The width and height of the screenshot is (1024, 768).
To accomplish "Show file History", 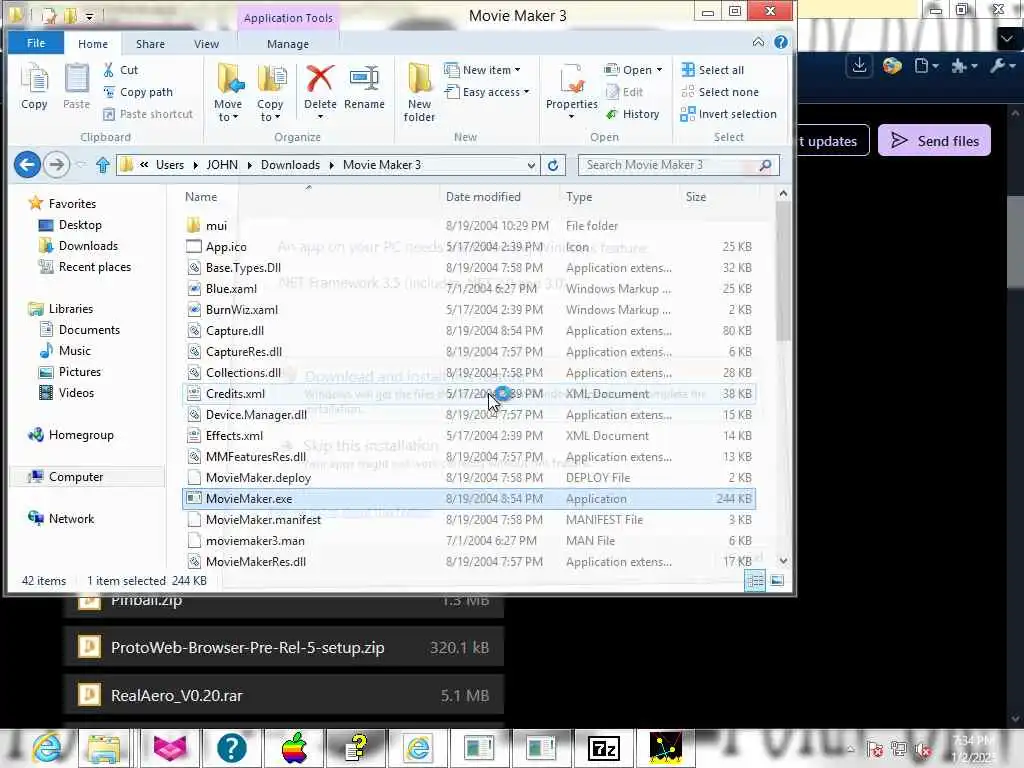I will tap(633, 114).
